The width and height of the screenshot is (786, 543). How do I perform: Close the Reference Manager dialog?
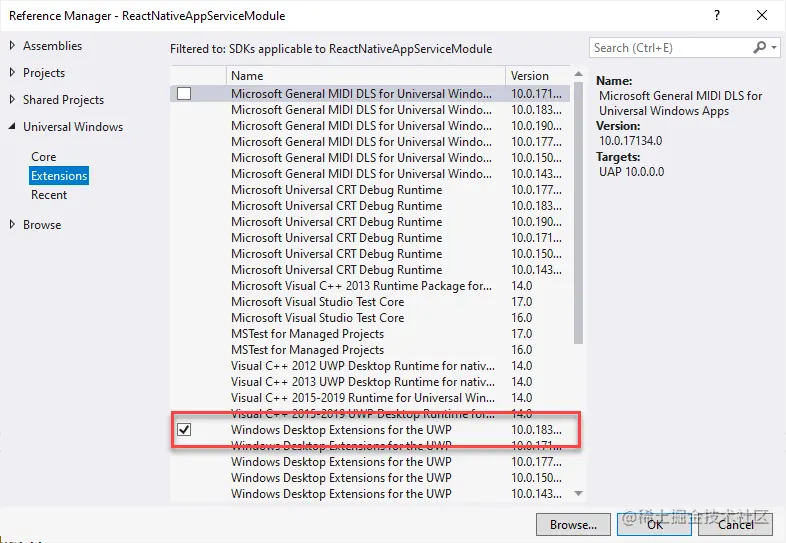(x=762, y=16)
